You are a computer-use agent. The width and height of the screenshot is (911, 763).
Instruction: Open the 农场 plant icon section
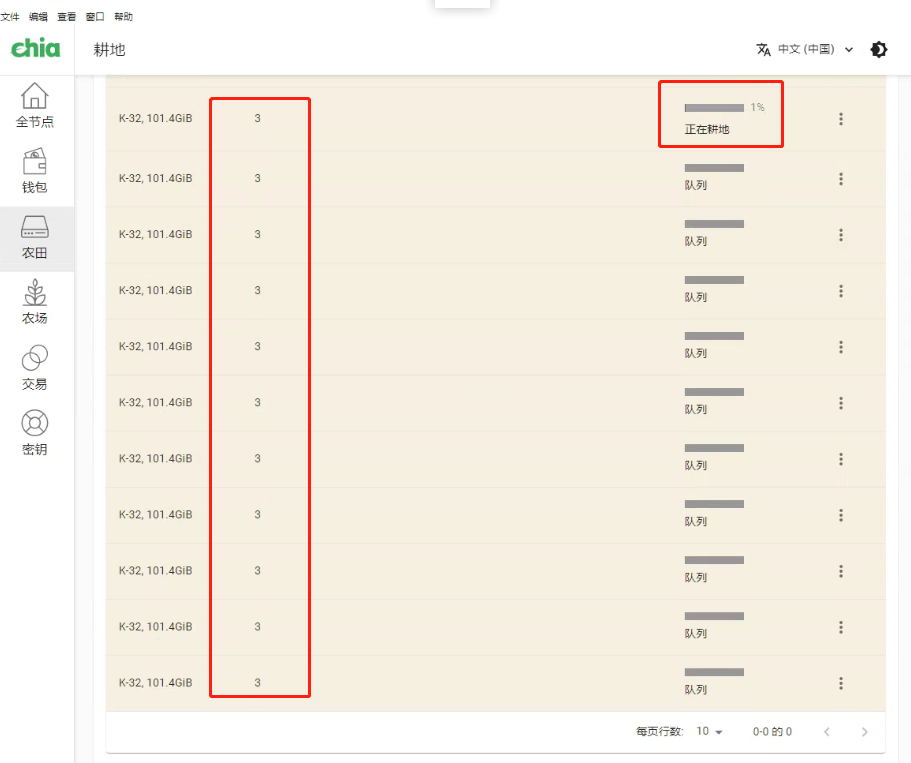pos(35,302)
